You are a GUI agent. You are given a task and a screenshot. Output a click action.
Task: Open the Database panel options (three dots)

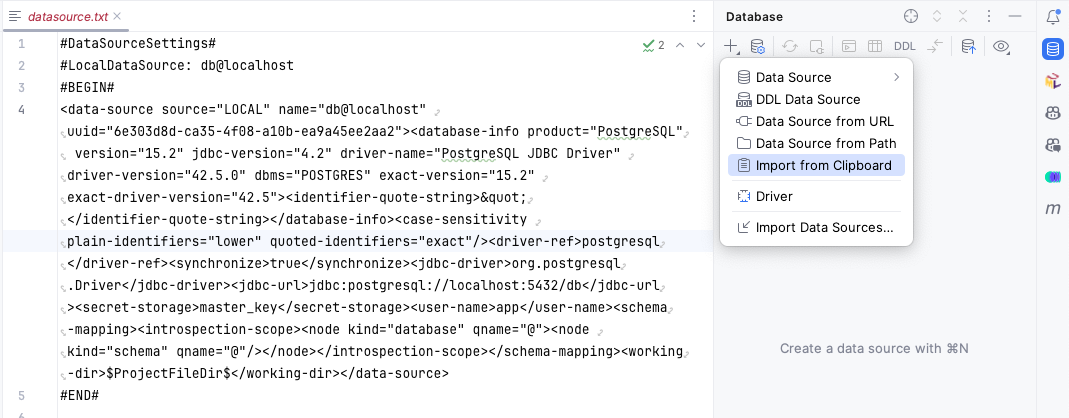pyautogui.click(x=989, y=16)
